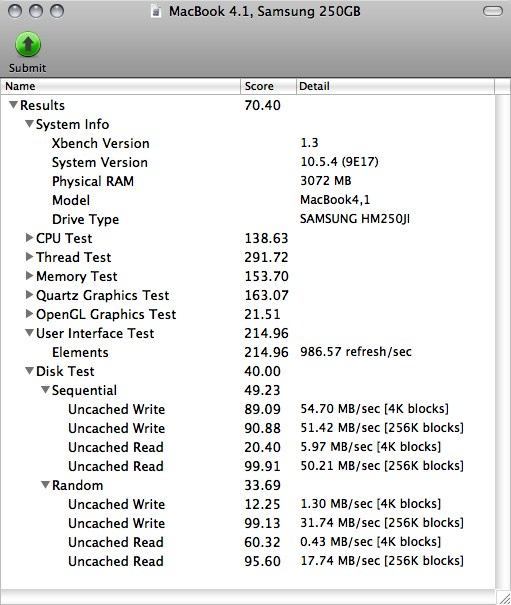Click the 986.57 refresh/sec detail
The image size is (511, 605).
click(356, 352)
